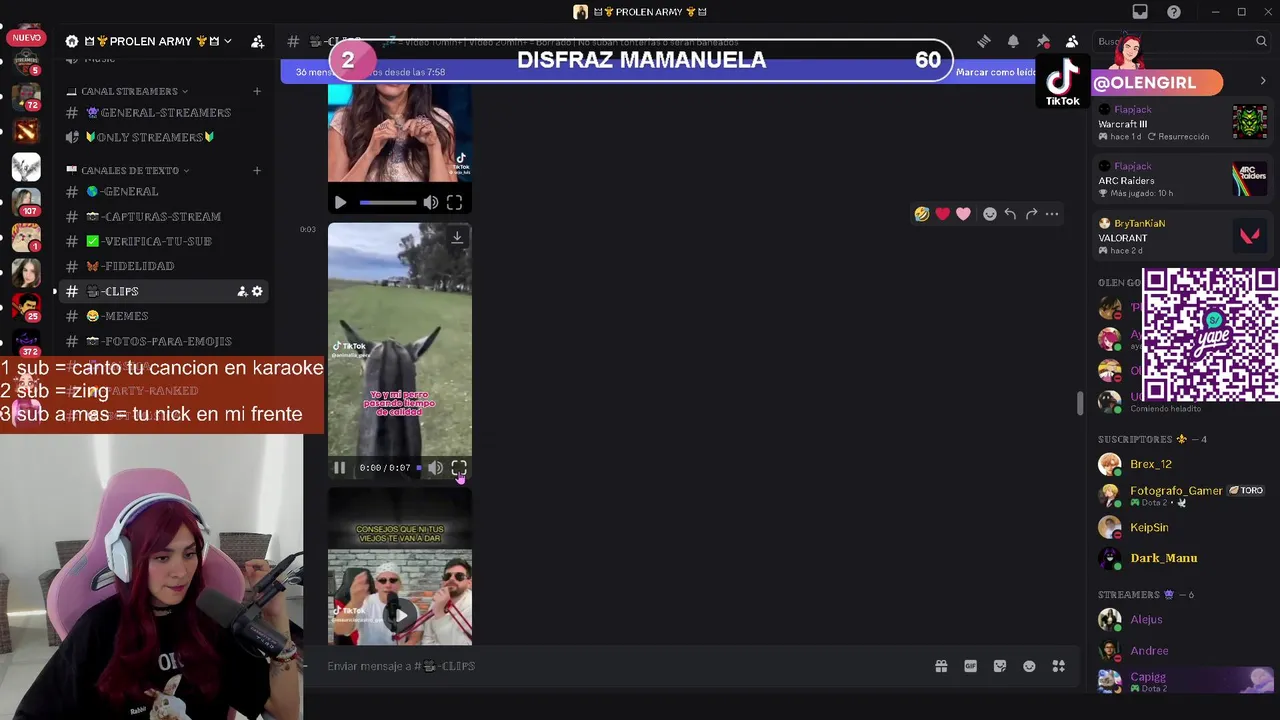Forward the message arrow icon
Image resolution: width=1280 pixels, height=720 pixels.
coord(1031,213)
